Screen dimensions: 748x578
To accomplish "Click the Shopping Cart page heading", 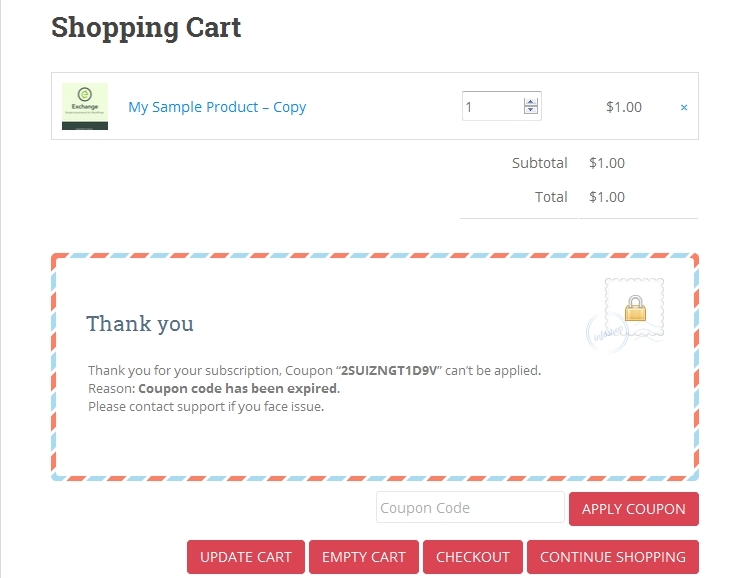I will click(146, 27).
